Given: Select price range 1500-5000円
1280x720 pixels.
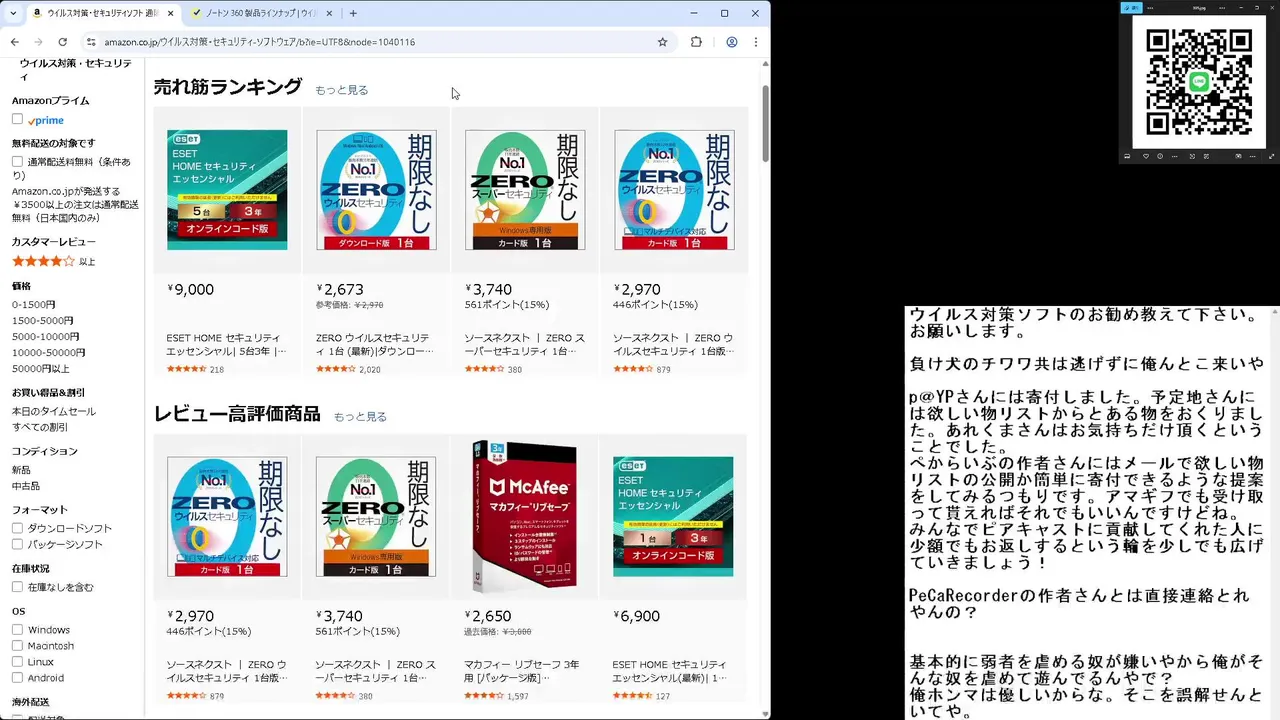Looking at the screenshot, I should coord(42,320).
